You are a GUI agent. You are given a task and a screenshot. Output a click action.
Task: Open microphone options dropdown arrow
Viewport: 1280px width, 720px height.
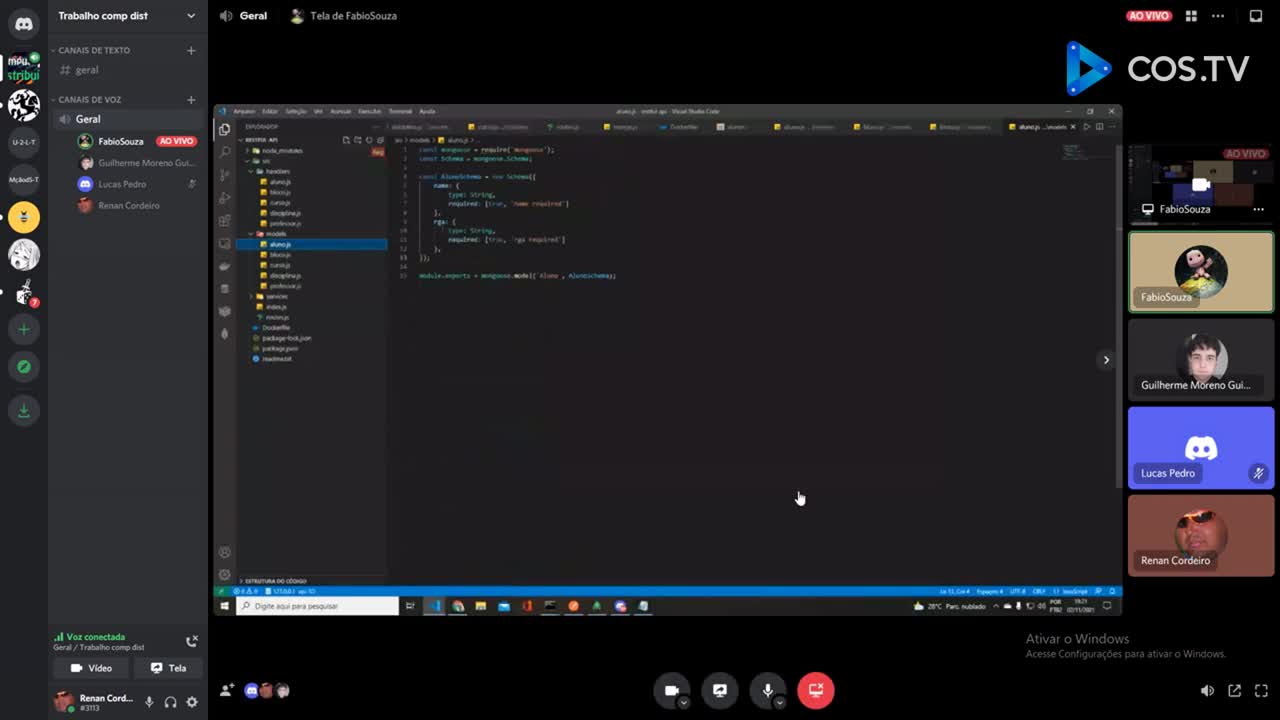click(x=780, y=702)
